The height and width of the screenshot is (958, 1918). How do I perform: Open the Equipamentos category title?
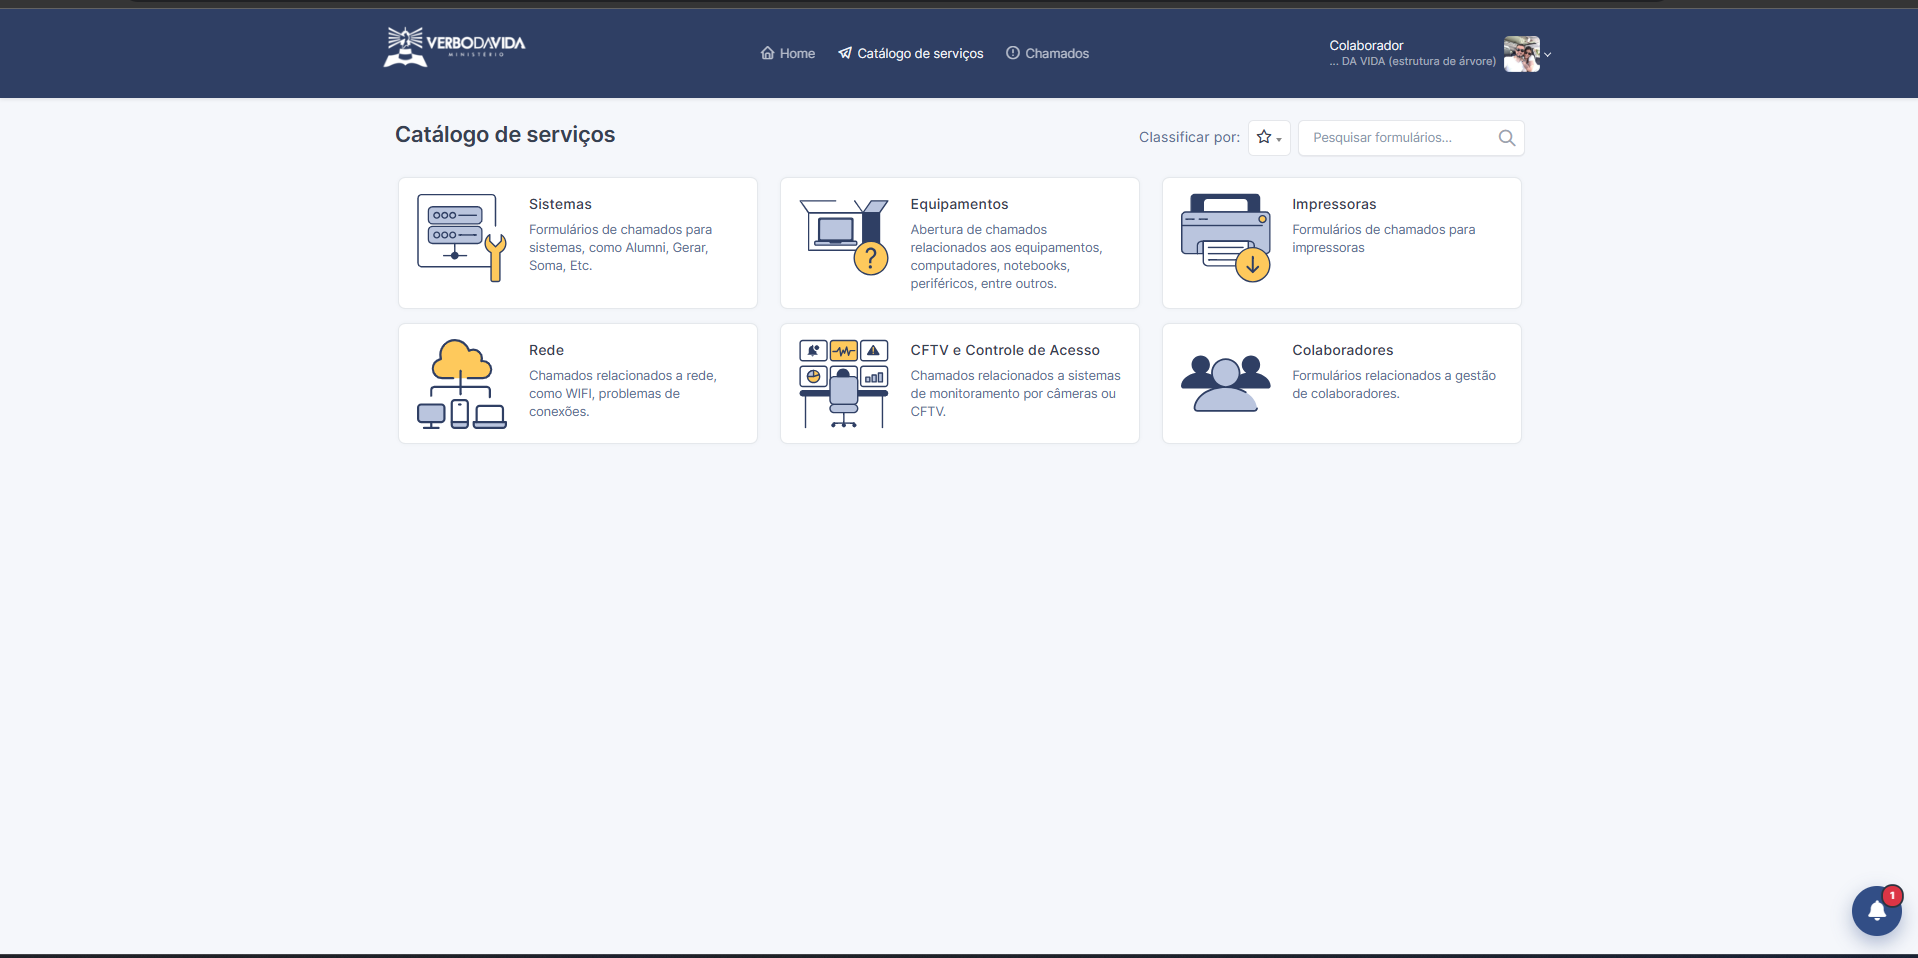(x=959, y=204)
